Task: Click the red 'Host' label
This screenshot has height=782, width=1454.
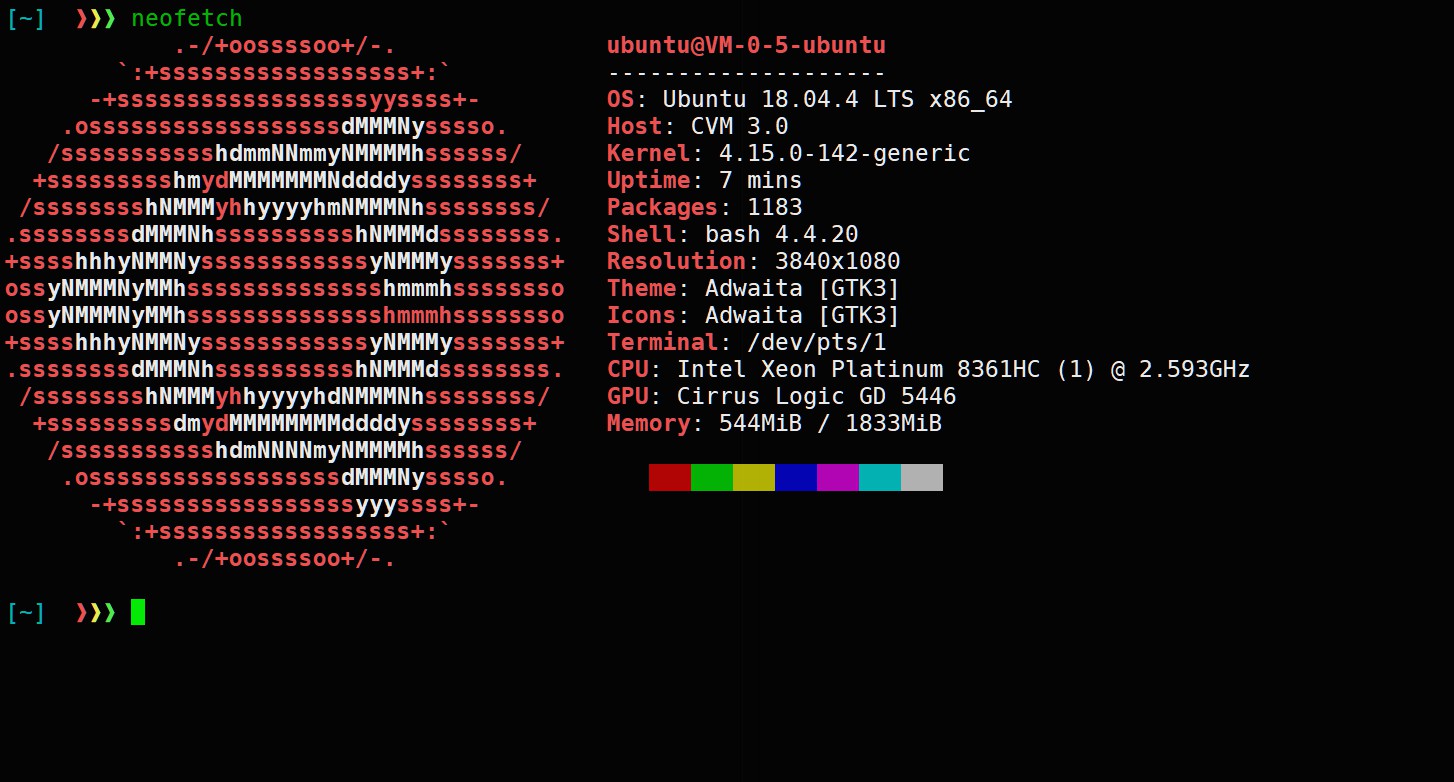Action: pyautogui.click(x=635, y=127)
